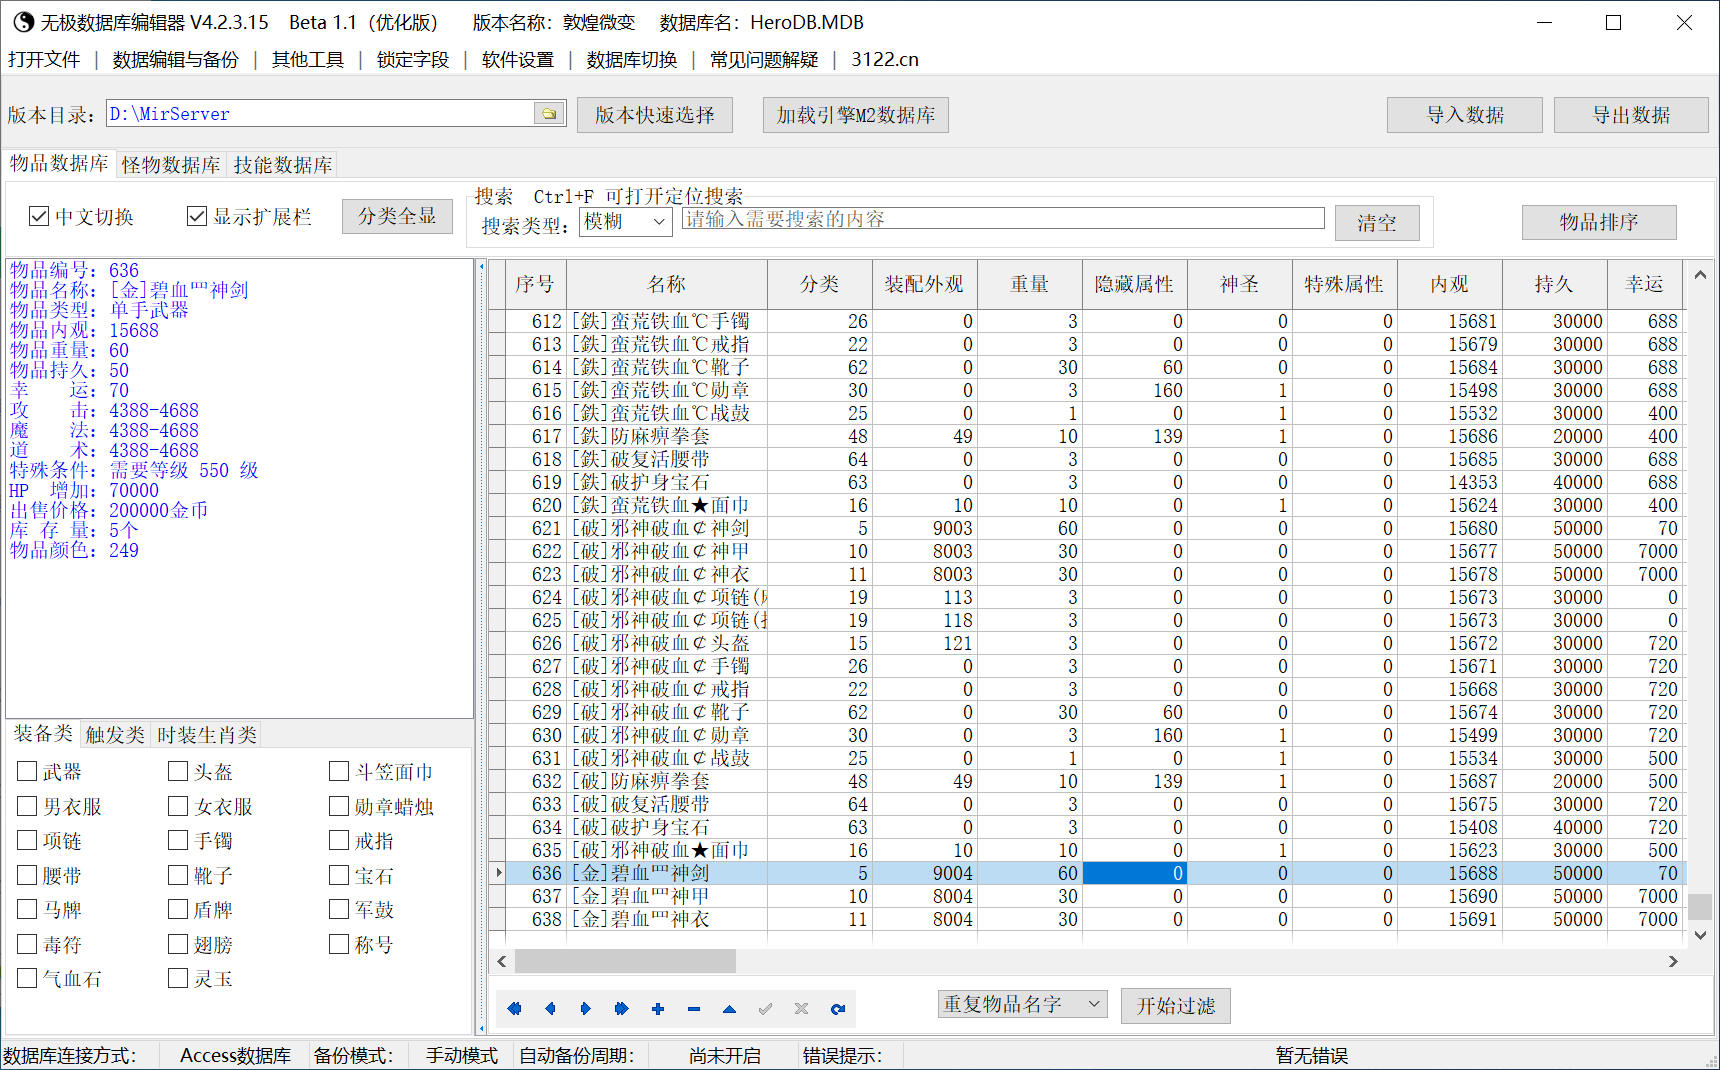Click the folder browse icon for 版本目录
The width and height of the screenshot is (1720, 1070).
click(549, 114)
